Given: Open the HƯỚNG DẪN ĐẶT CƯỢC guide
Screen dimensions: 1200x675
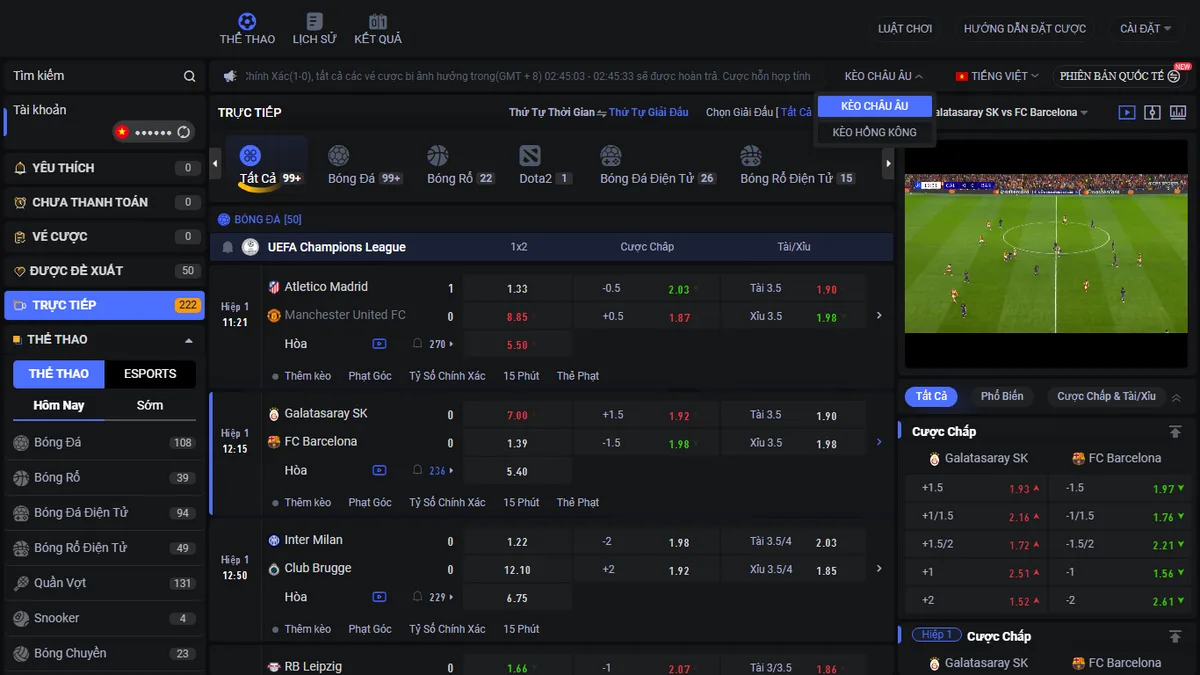Looking at the screenshot, I should click(1025, 29).
